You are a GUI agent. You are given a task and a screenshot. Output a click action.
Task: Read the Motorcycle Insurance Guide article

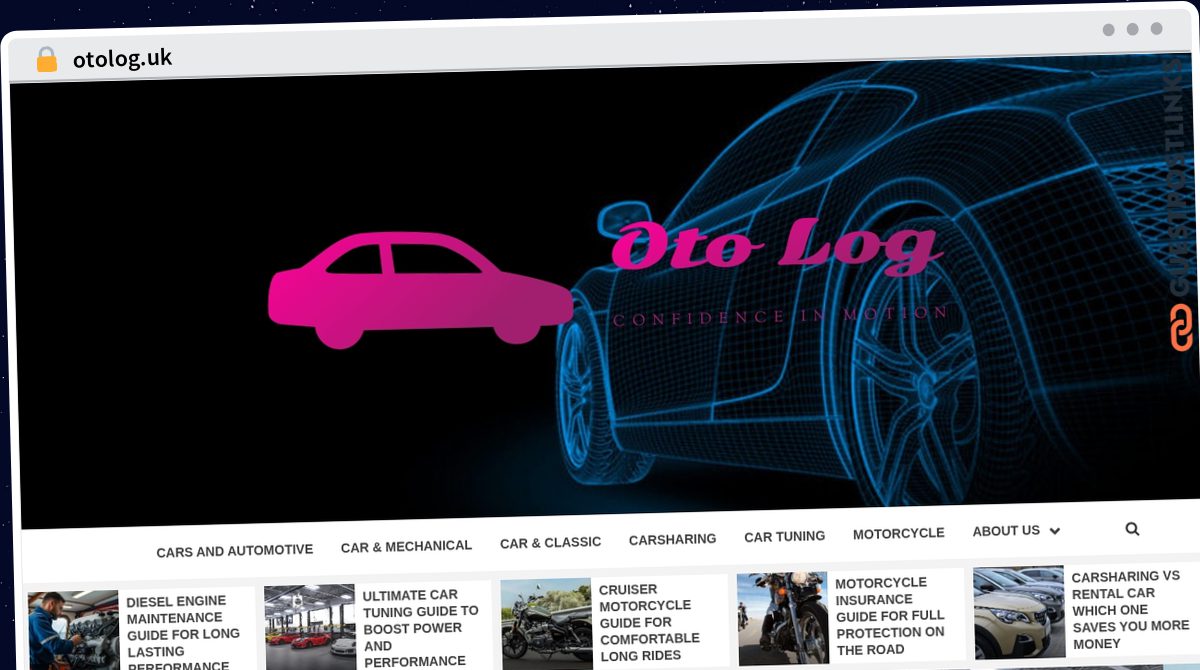pos(890,615)
